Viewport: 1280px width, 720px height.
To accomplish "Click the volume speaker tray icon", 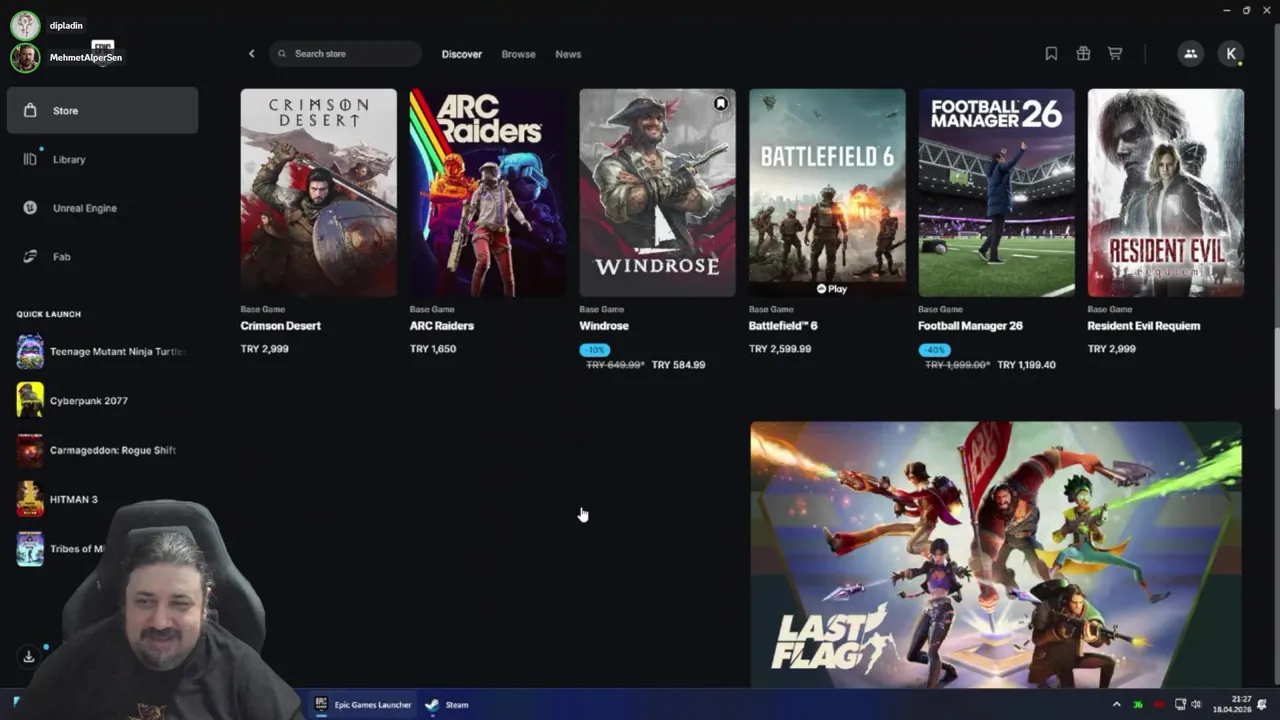I will [x=1196, y=705].
